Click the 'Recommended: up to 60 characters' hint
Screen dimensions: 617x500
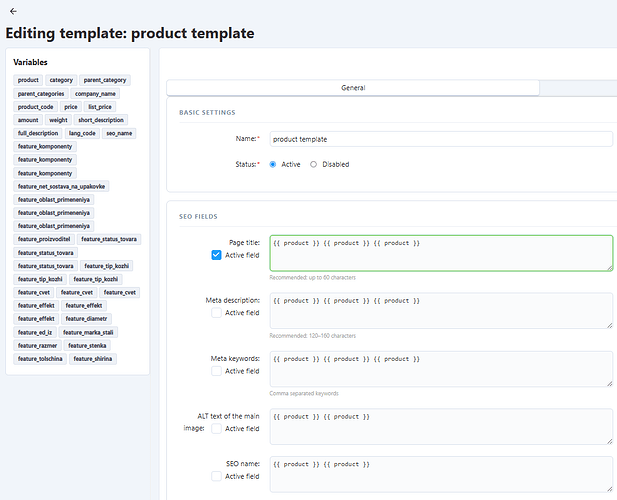click(x=312, y=278)
